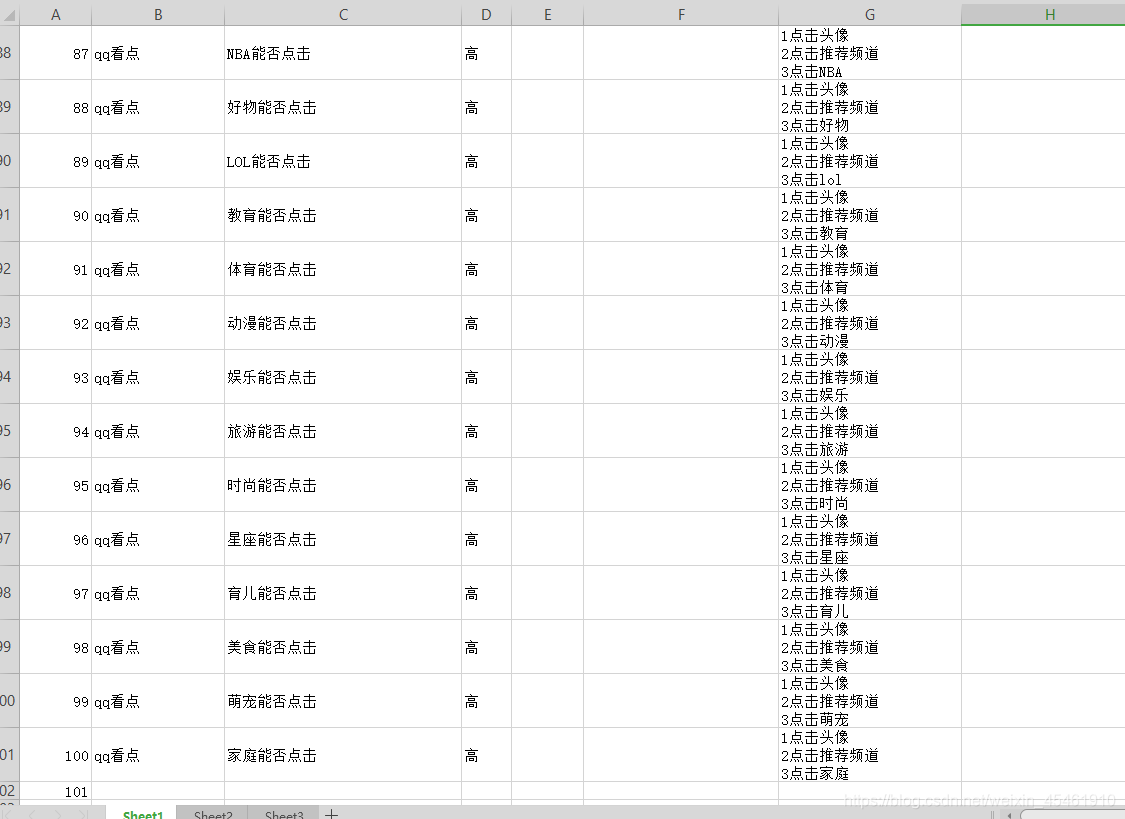Click the cell '美食能否点击'
The height and width of the screenshot is (819, 1125).
pyautogui.click(x=343, y=647)
